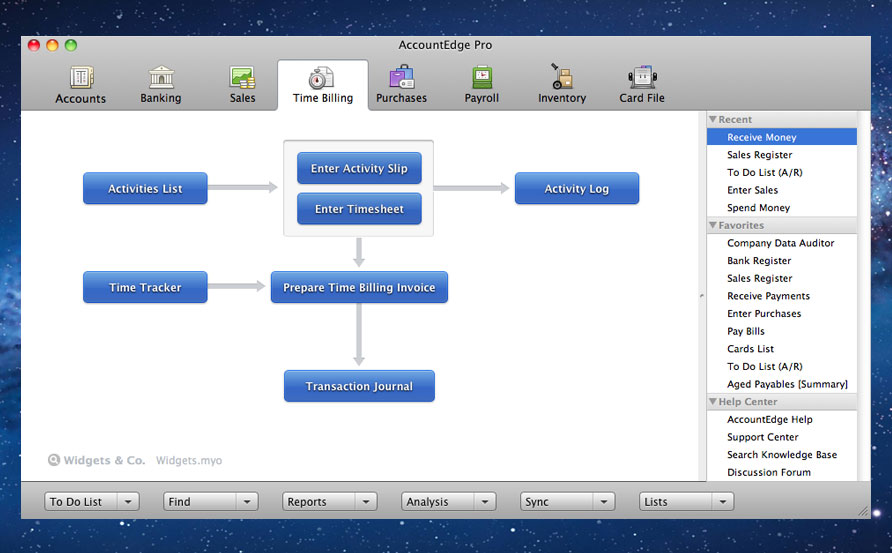Click the Enter Timesheet button

point(359,209)
